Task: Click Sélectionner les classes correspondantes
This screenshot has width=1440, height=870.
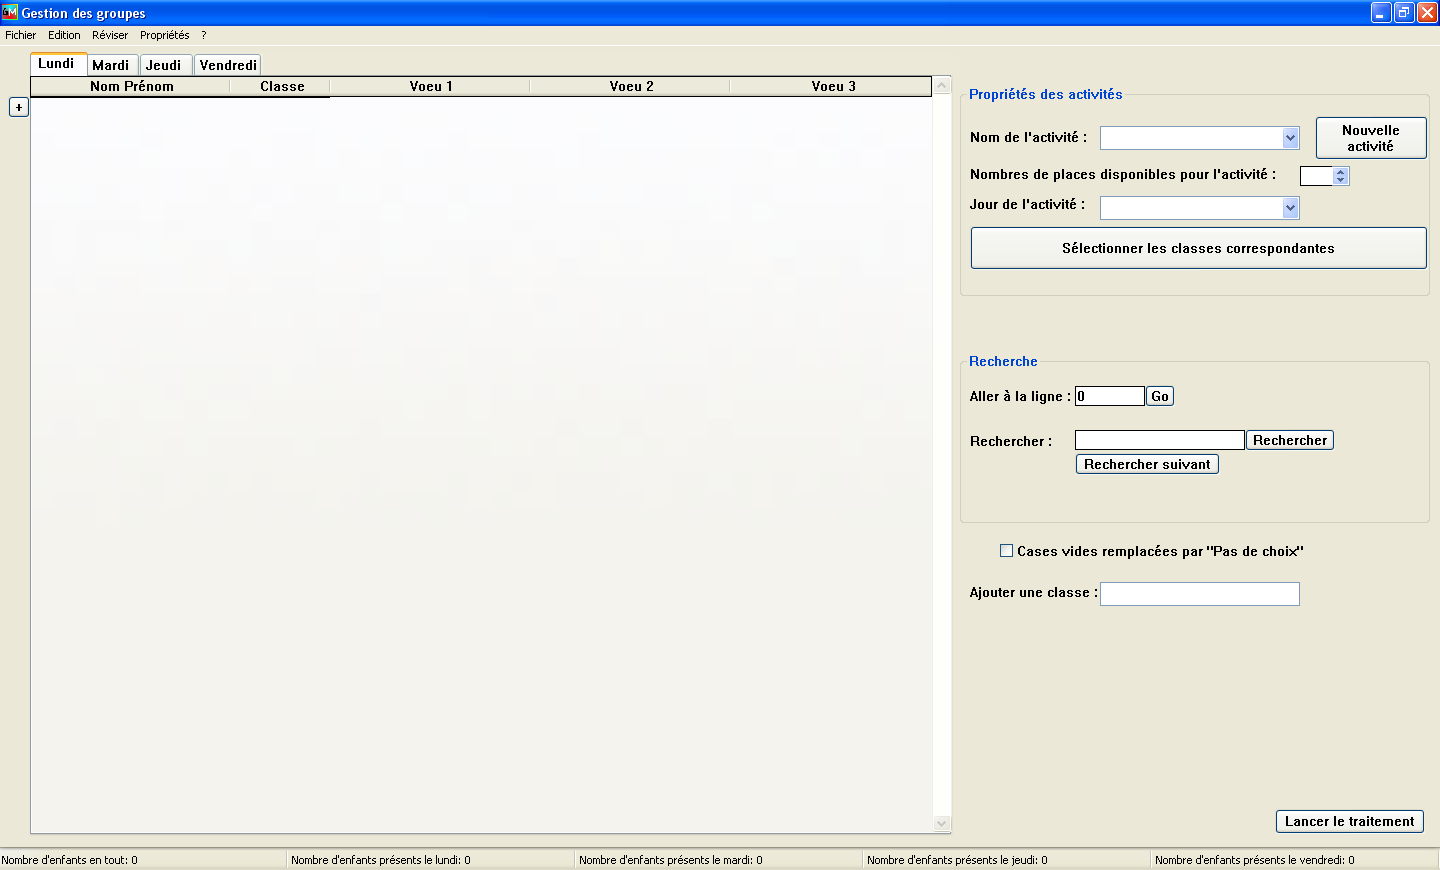Action: (x=1198, y=247)
